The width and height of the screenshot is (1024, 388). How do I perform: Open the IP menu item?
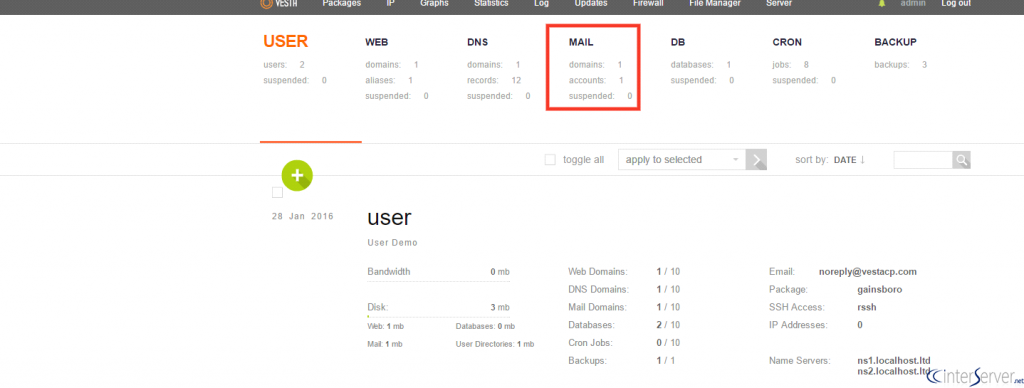click(x=391, y=3)
